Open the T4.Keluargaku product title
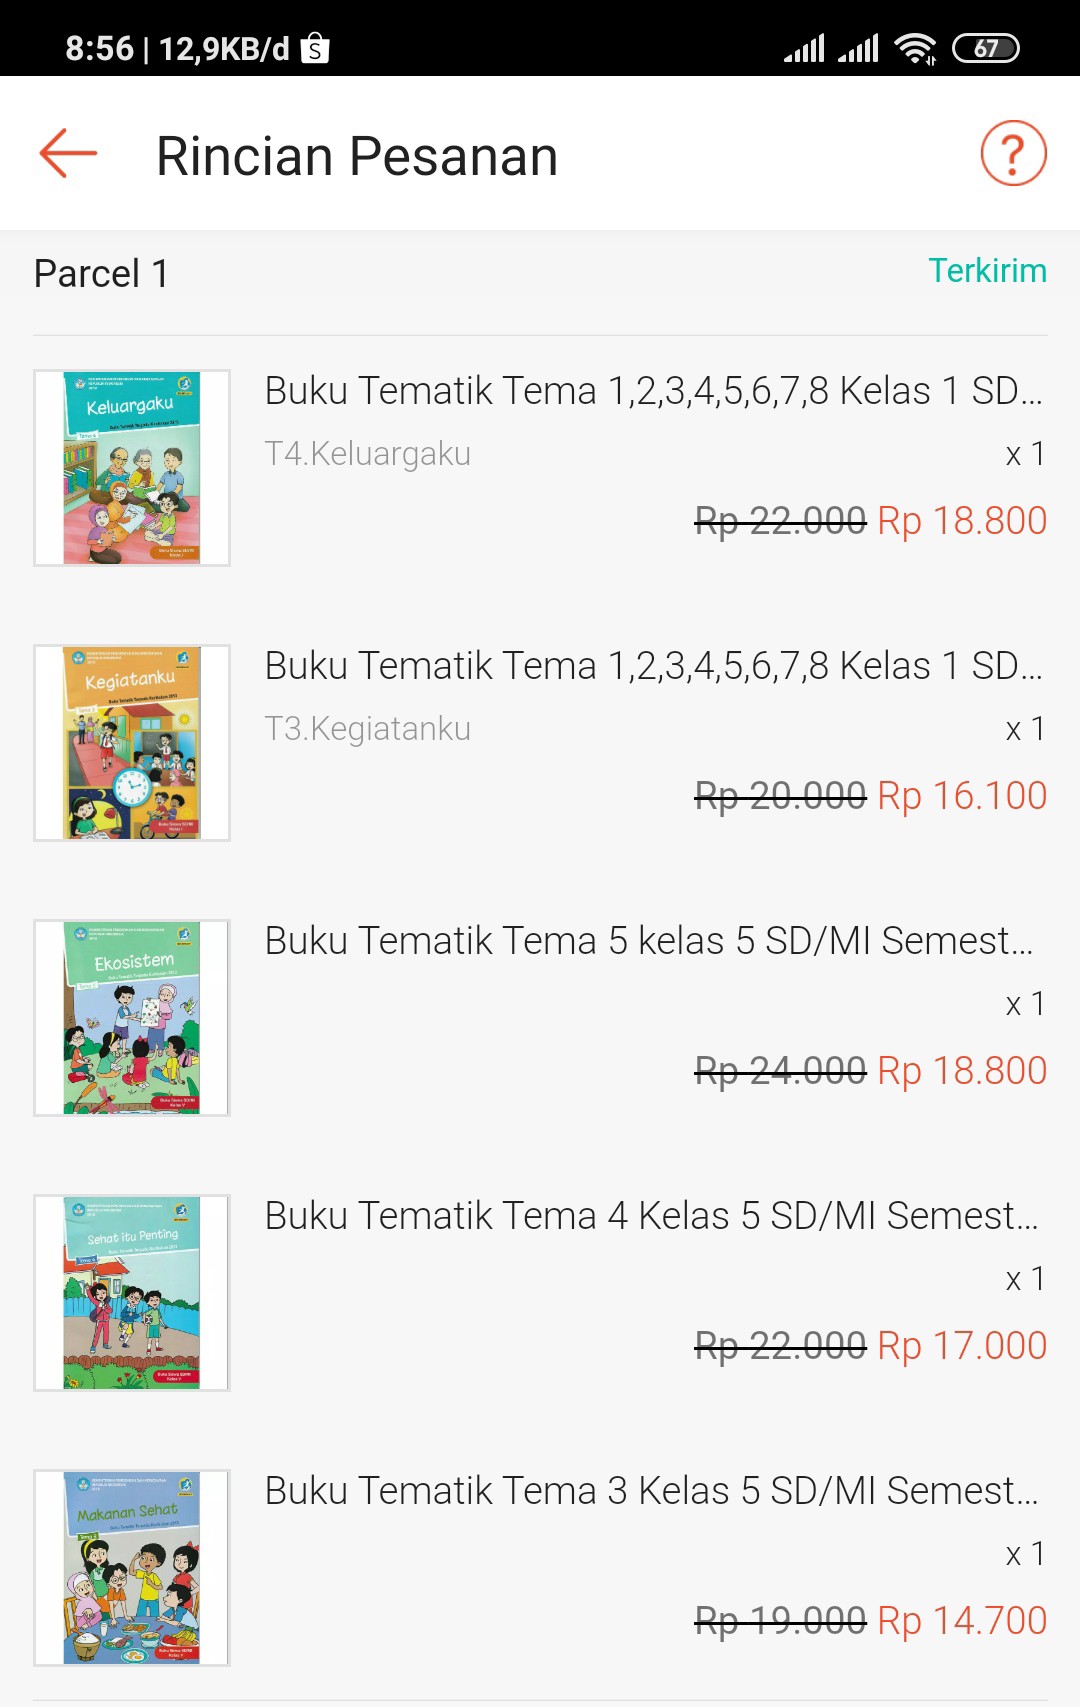Screen dimensions: 1080x1707 (653, 391)
